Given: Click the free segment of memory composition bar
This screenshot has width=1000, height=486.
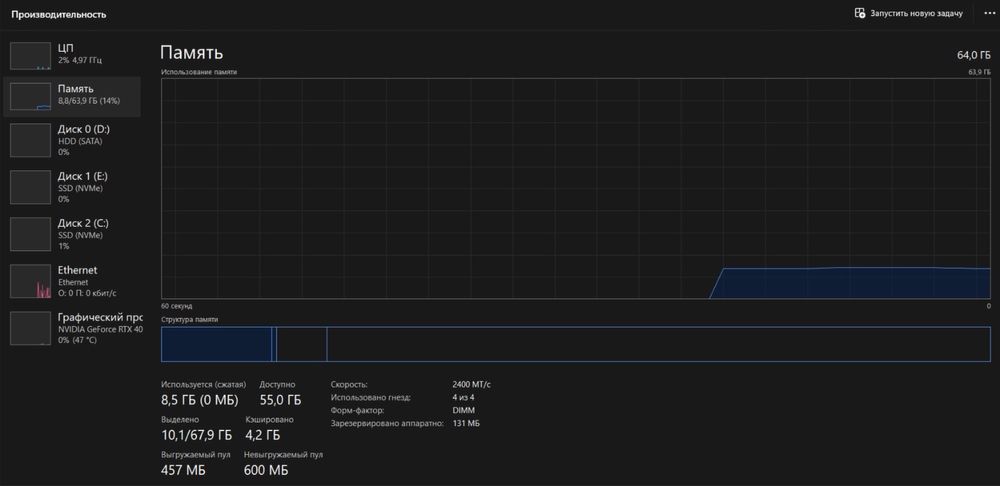Looking at the screenshot, I should coord(659,344).
